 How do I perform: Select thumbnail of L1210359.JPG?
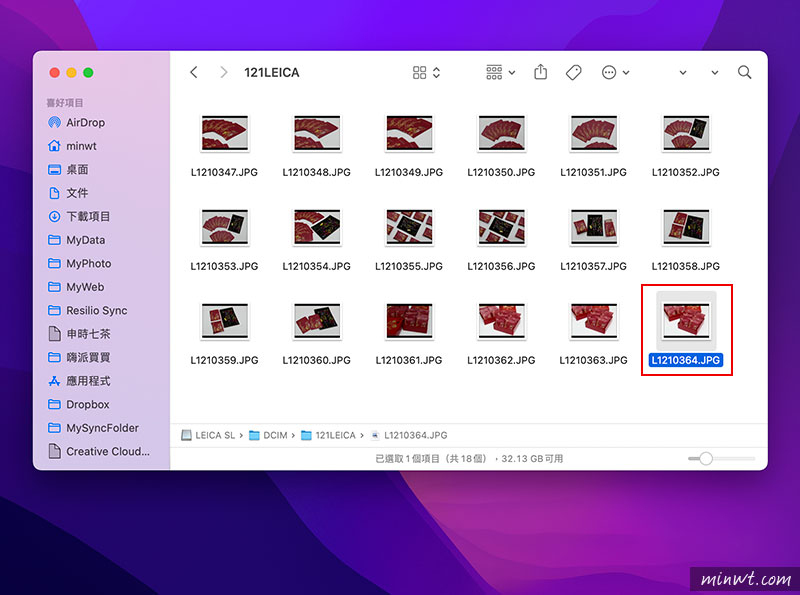[x=224, y=321]
